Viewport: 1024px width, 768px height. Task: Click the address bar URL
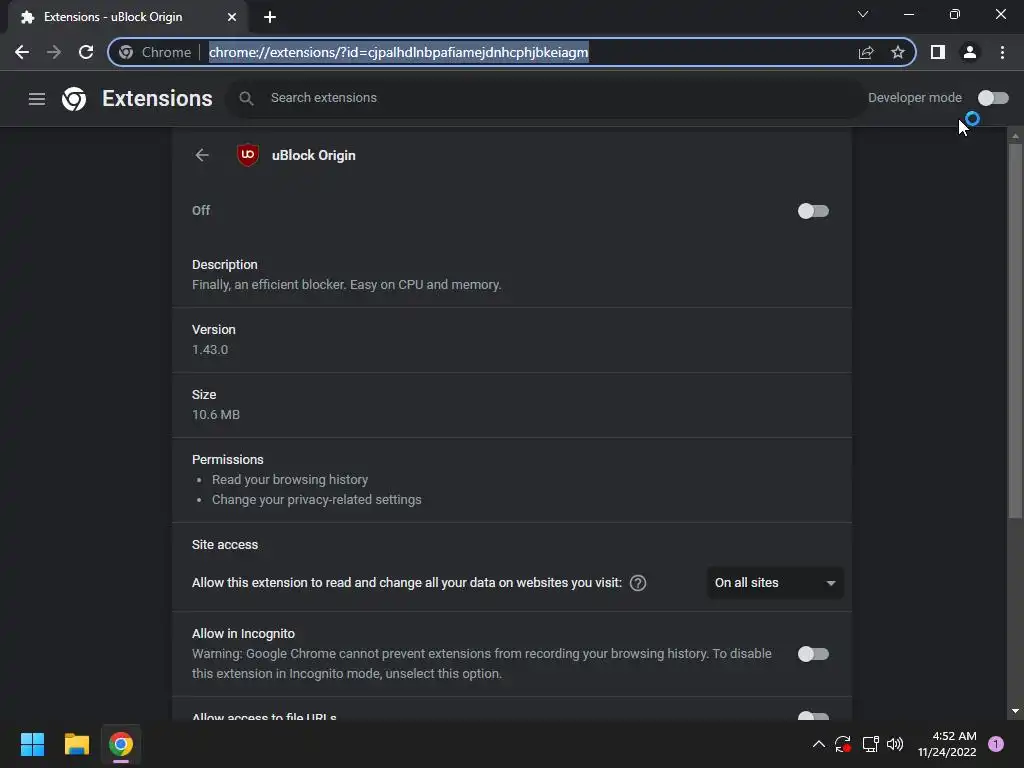[x=398, y=52]
